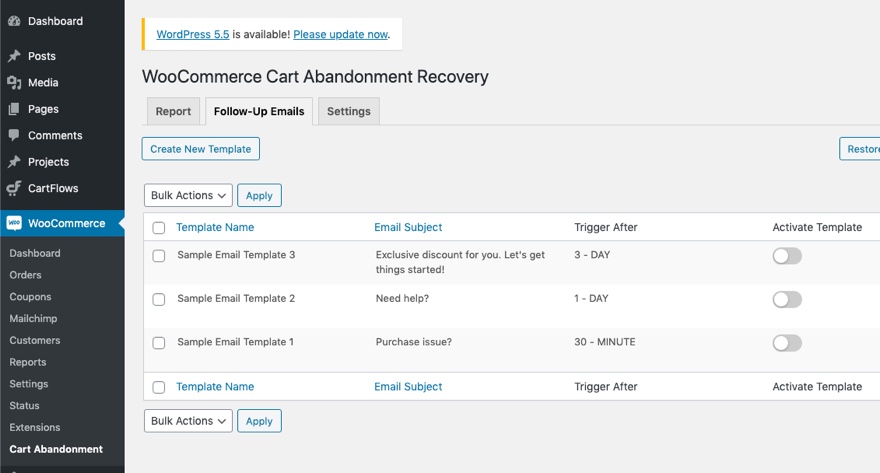Screen dimensions: 880x473
Task: Check the box for Sample Email Template 2
Action: 159,299
